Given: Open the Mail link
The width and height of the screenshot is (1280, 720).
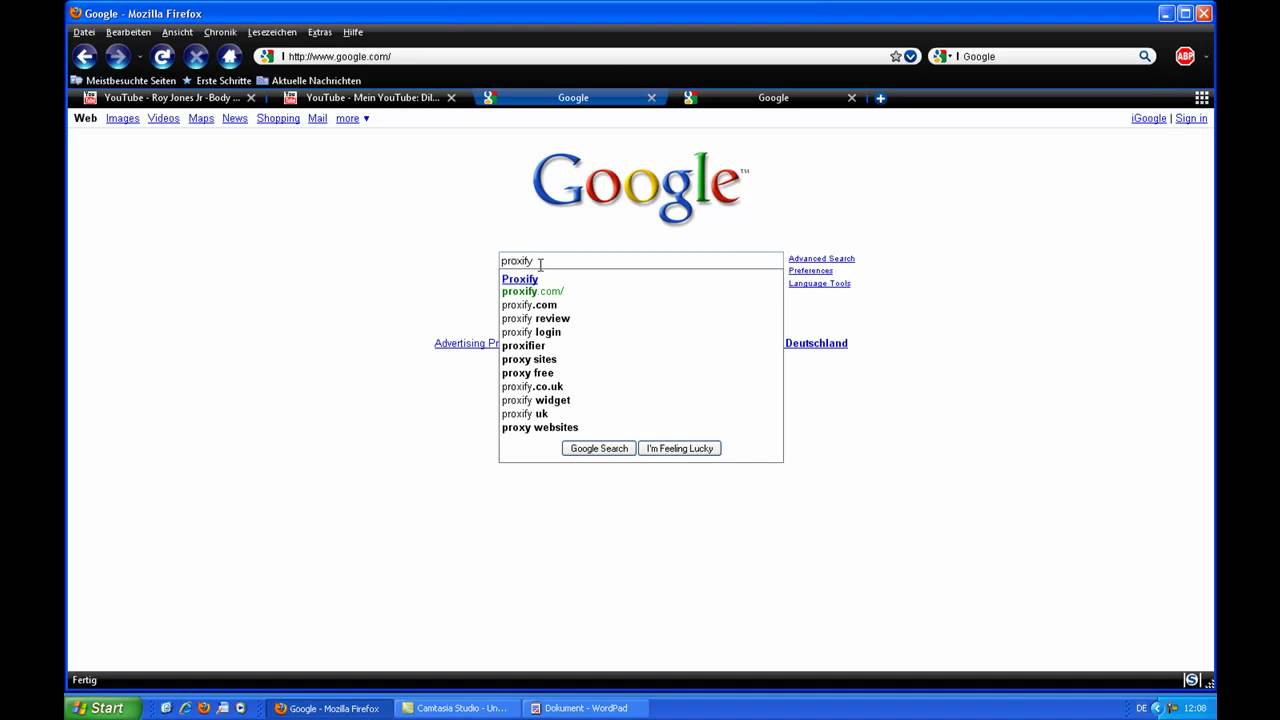Looking at the screenshot, I should [317, 118].
